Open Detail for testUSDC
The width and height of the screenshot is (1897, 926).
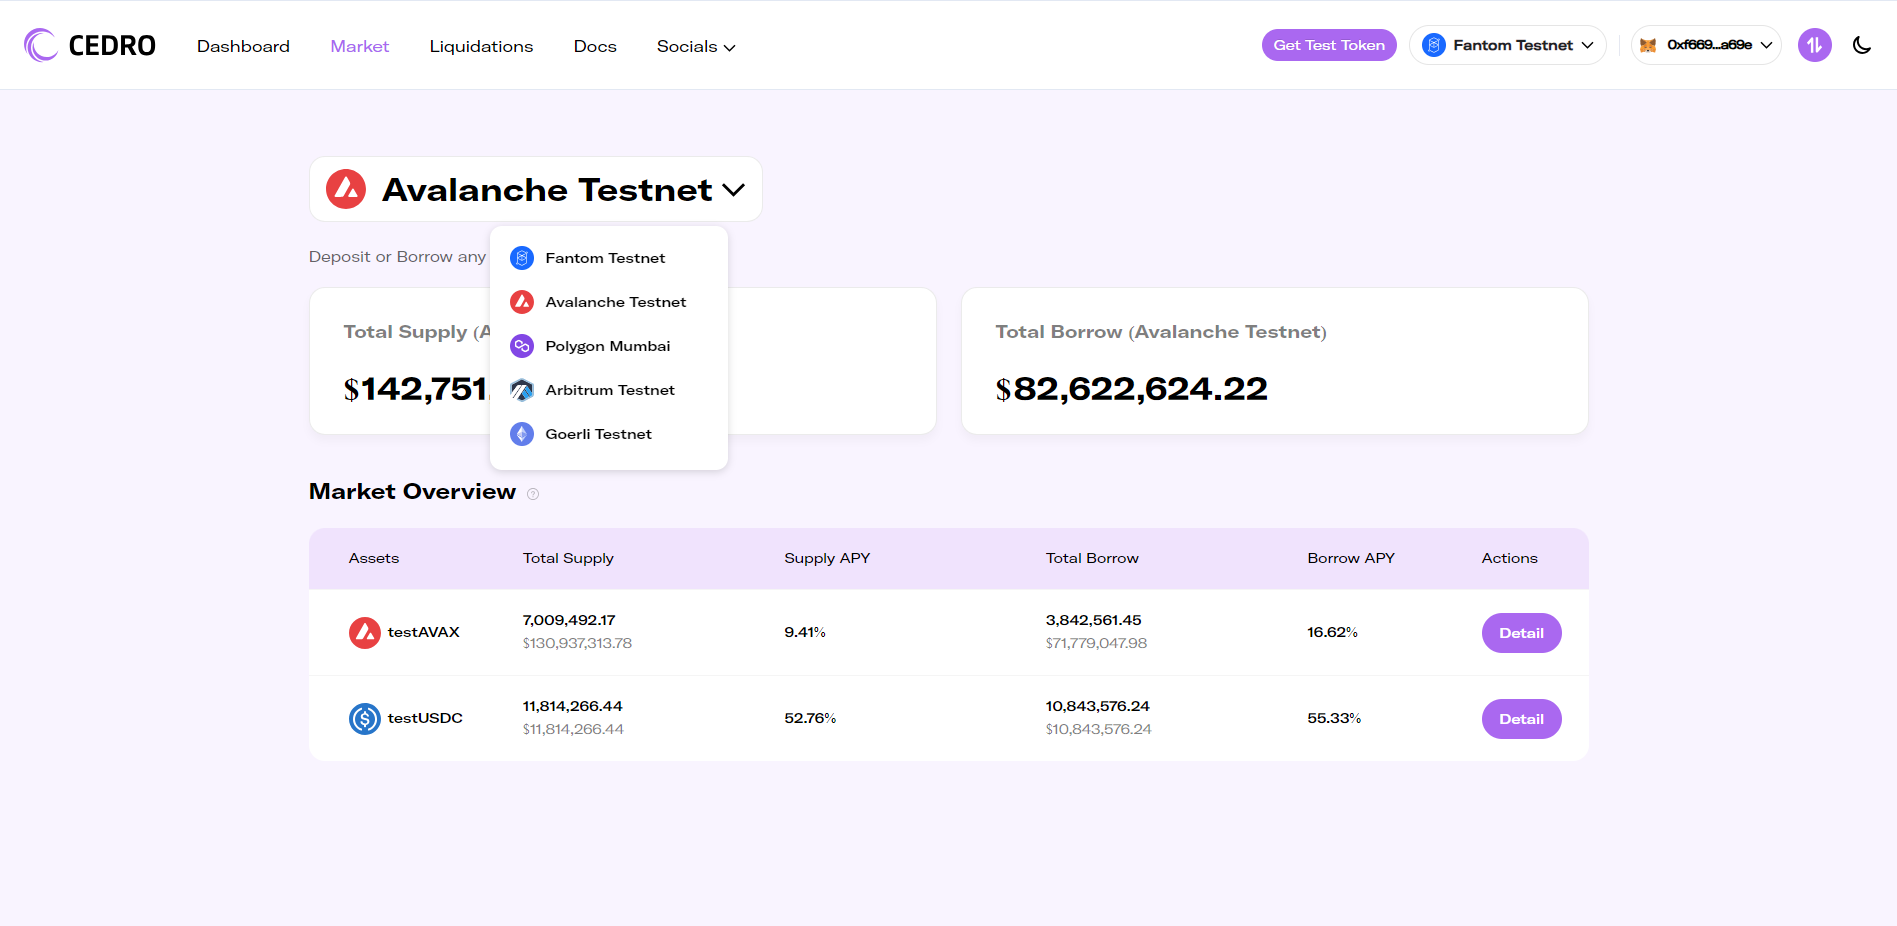pyautogui.click(x=1521, y=719)
